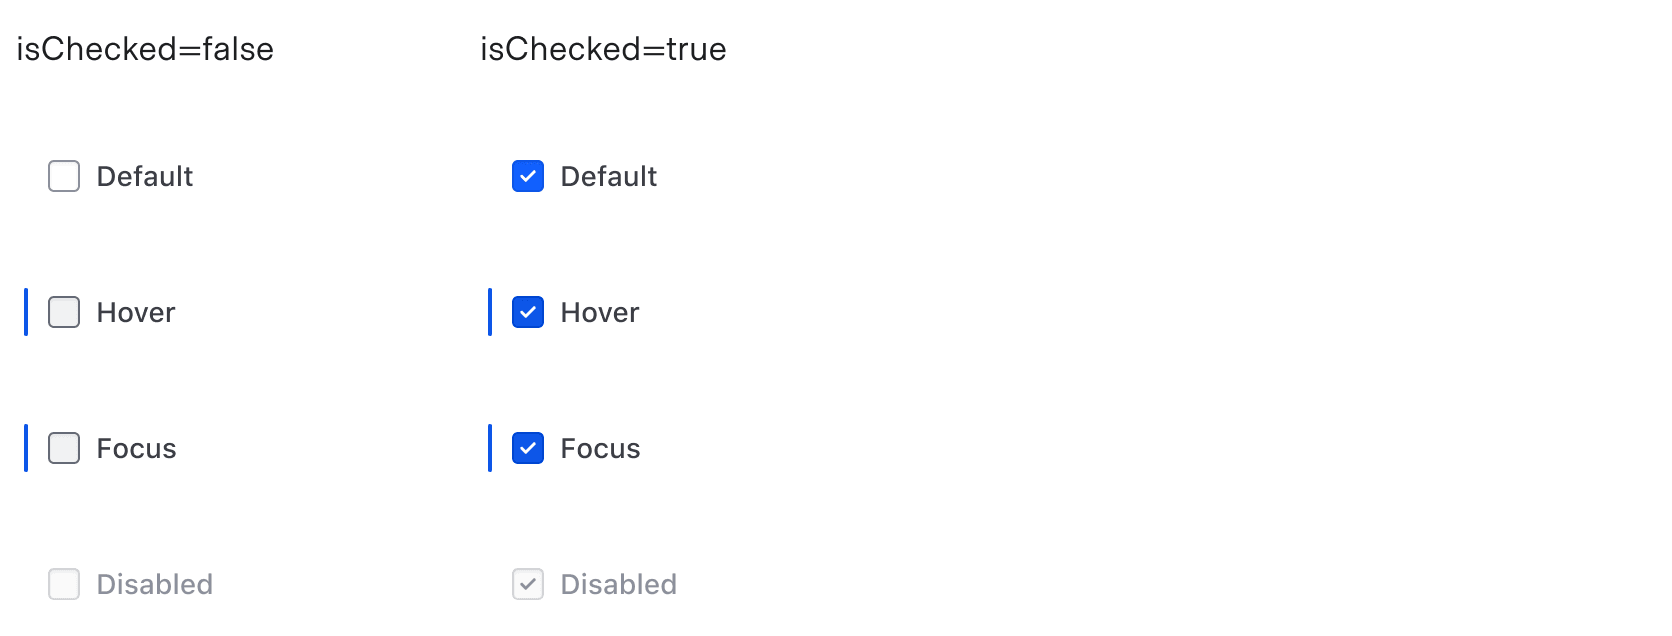1672x636 pixels.
Task: Uncheck the checked Focus checkbox
Action: (x=527, y=449)
